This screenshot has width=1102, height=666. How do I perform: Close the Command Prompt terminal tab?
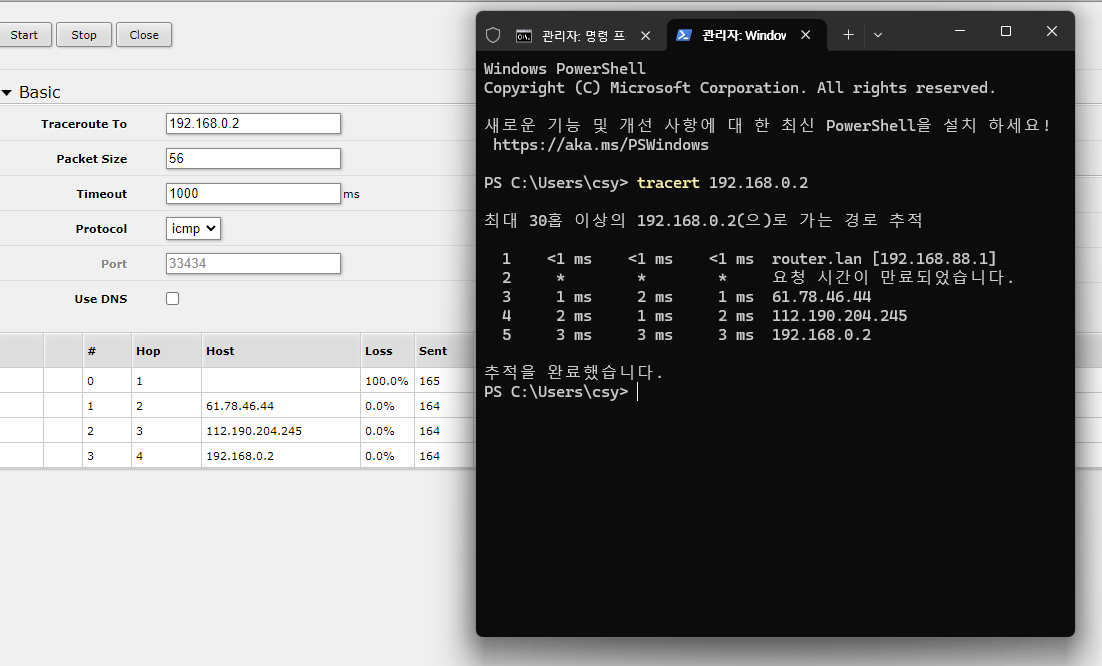tap(645, 35)
